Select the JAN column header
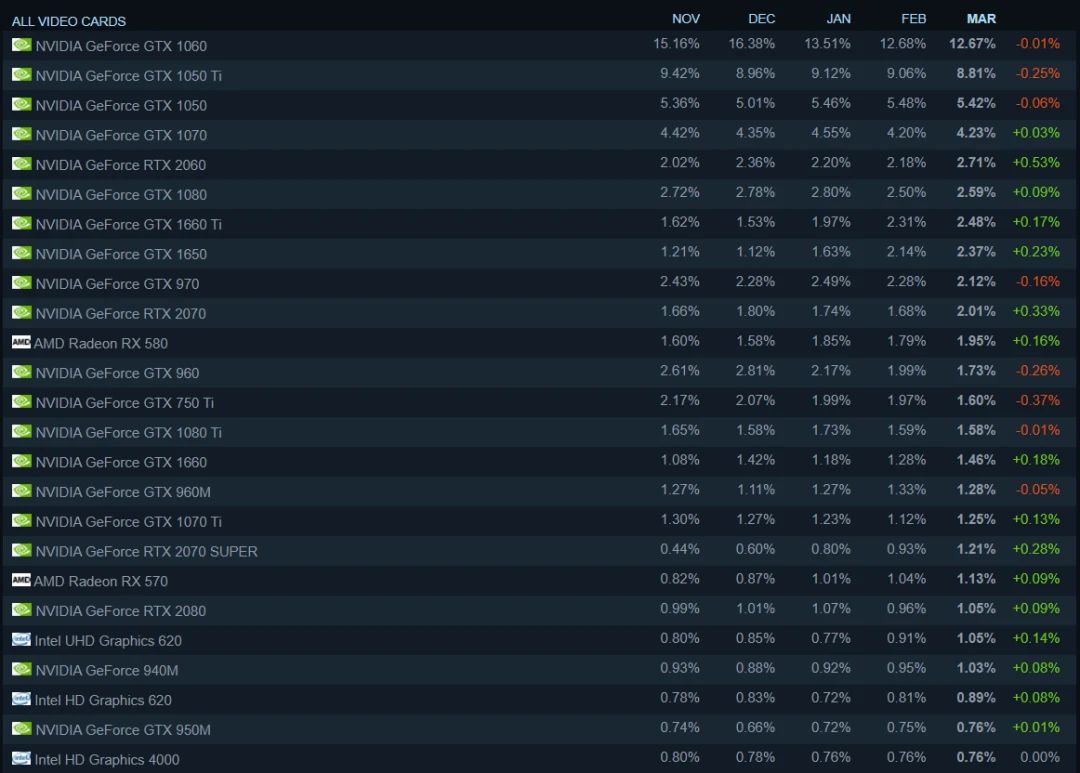This screenshot has width=1080, height=773. tap(838, 19)
